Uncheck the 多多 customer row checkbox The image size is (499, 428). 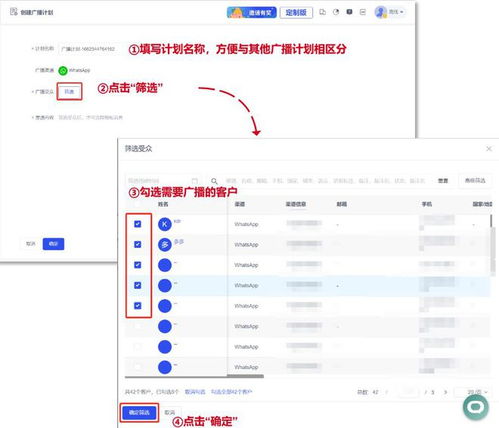coord(138,244)
